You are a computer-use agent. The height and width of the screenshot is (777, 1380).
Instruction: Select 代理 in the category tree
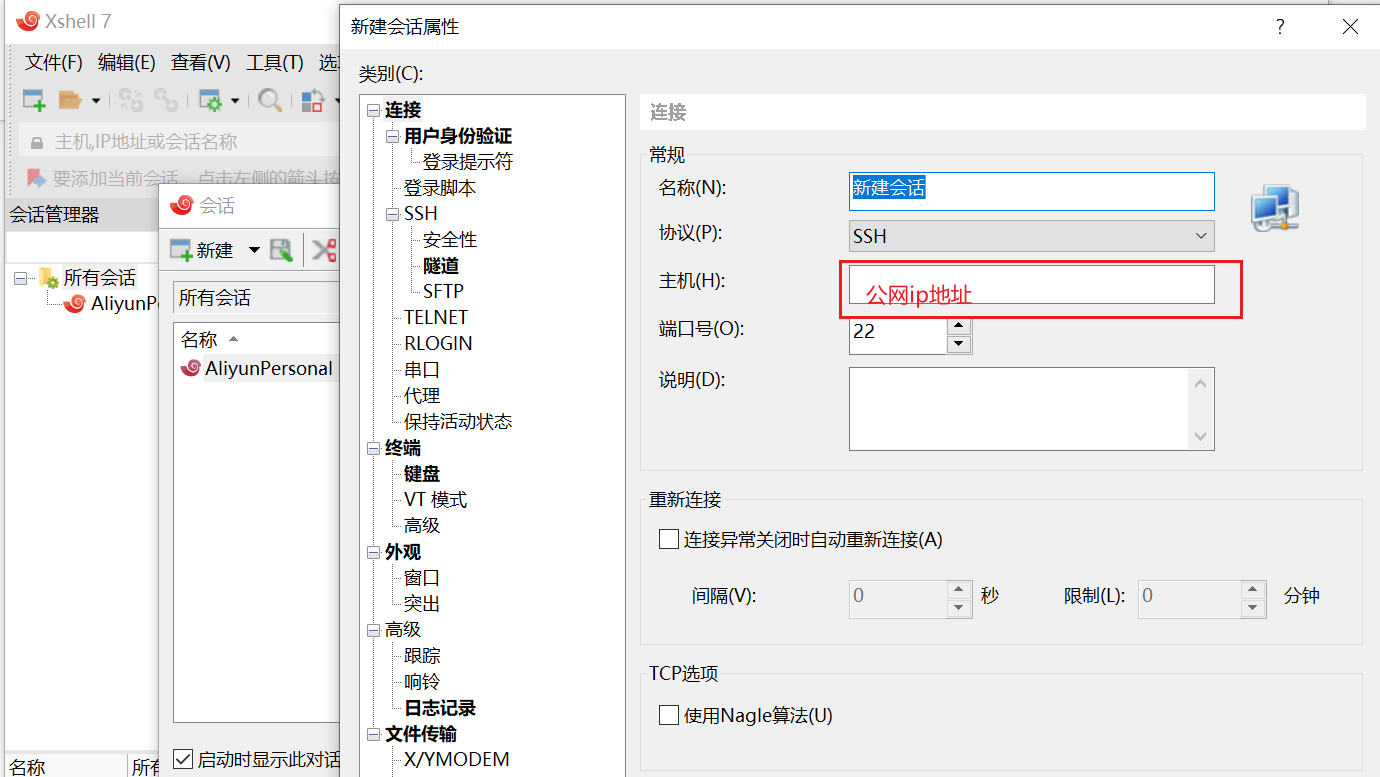point(422,396)
